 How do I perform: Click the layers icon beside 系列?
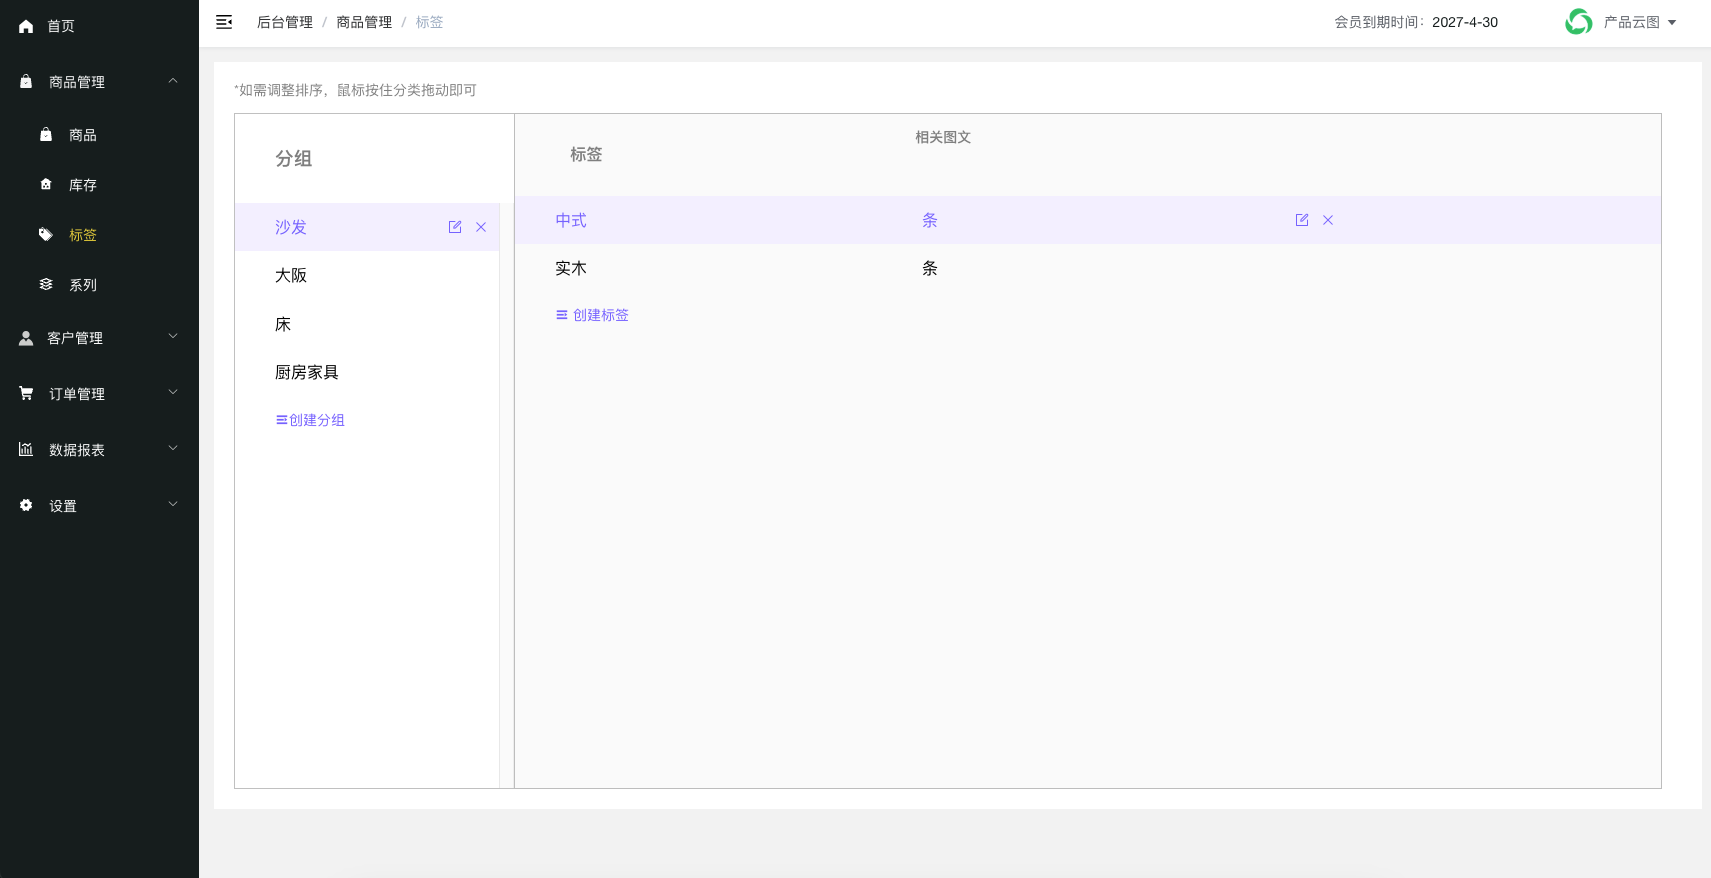click(46, 284)
